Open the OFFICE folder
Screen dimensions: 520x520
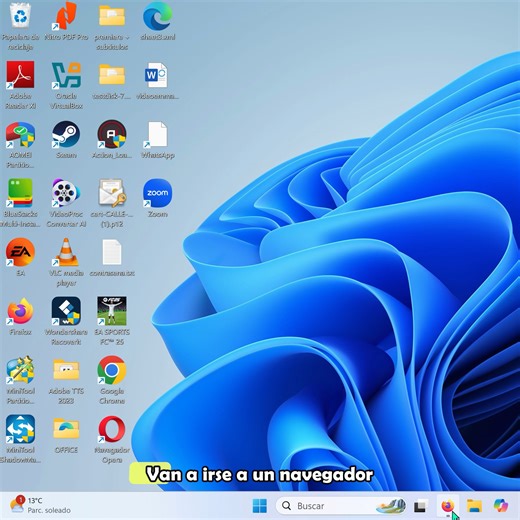click(66, 429)
